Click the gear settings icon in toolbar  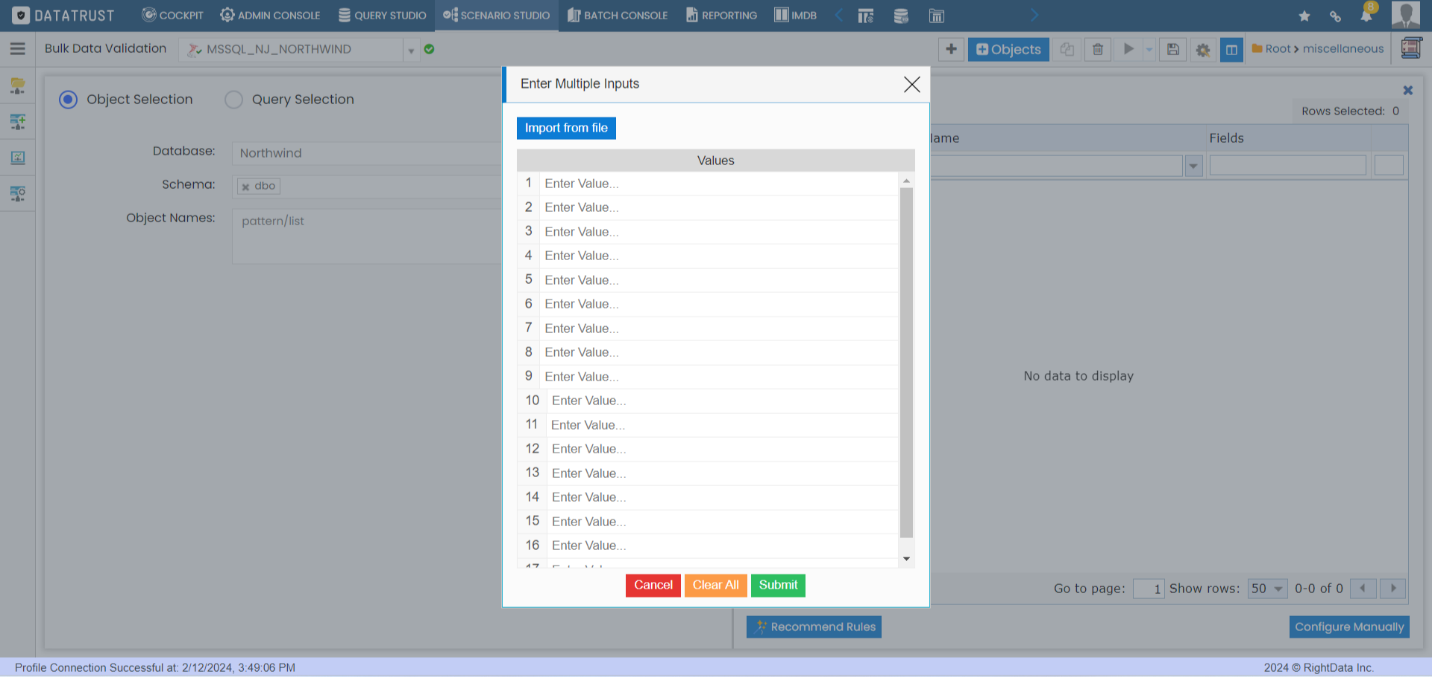[1202, 49]
